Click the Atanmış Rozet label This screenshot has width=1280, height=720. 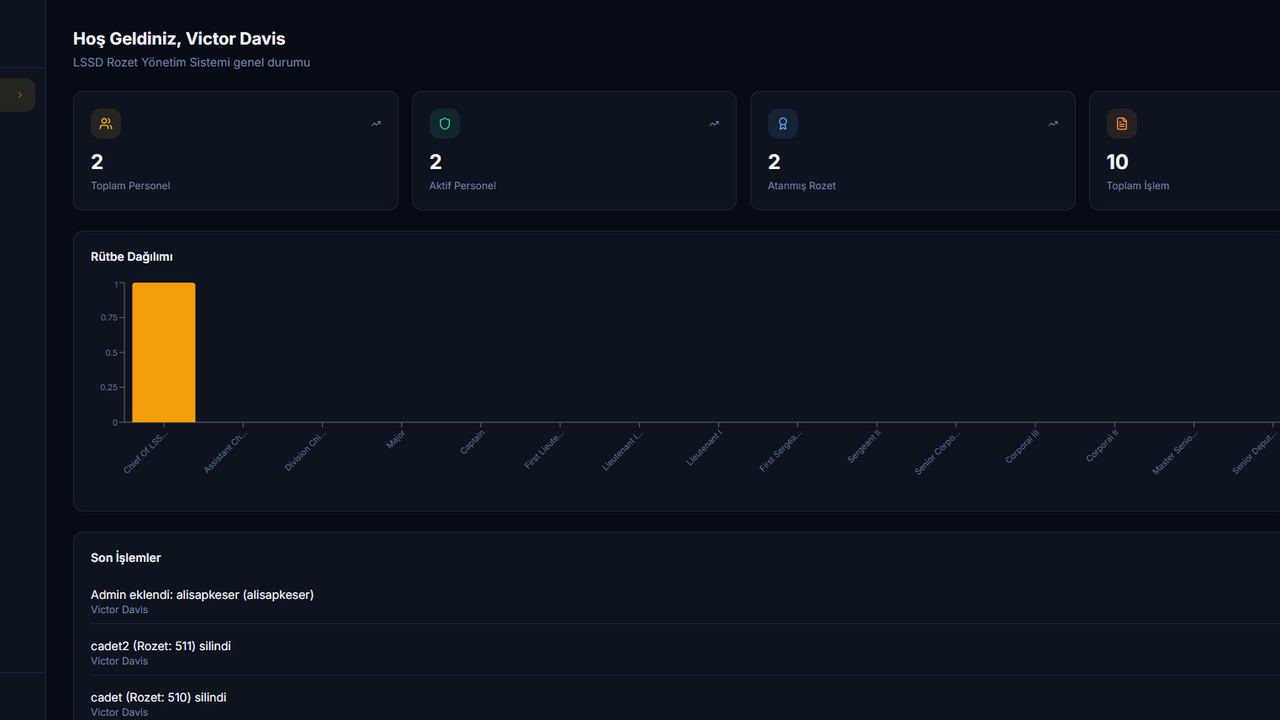coord(802,186)
